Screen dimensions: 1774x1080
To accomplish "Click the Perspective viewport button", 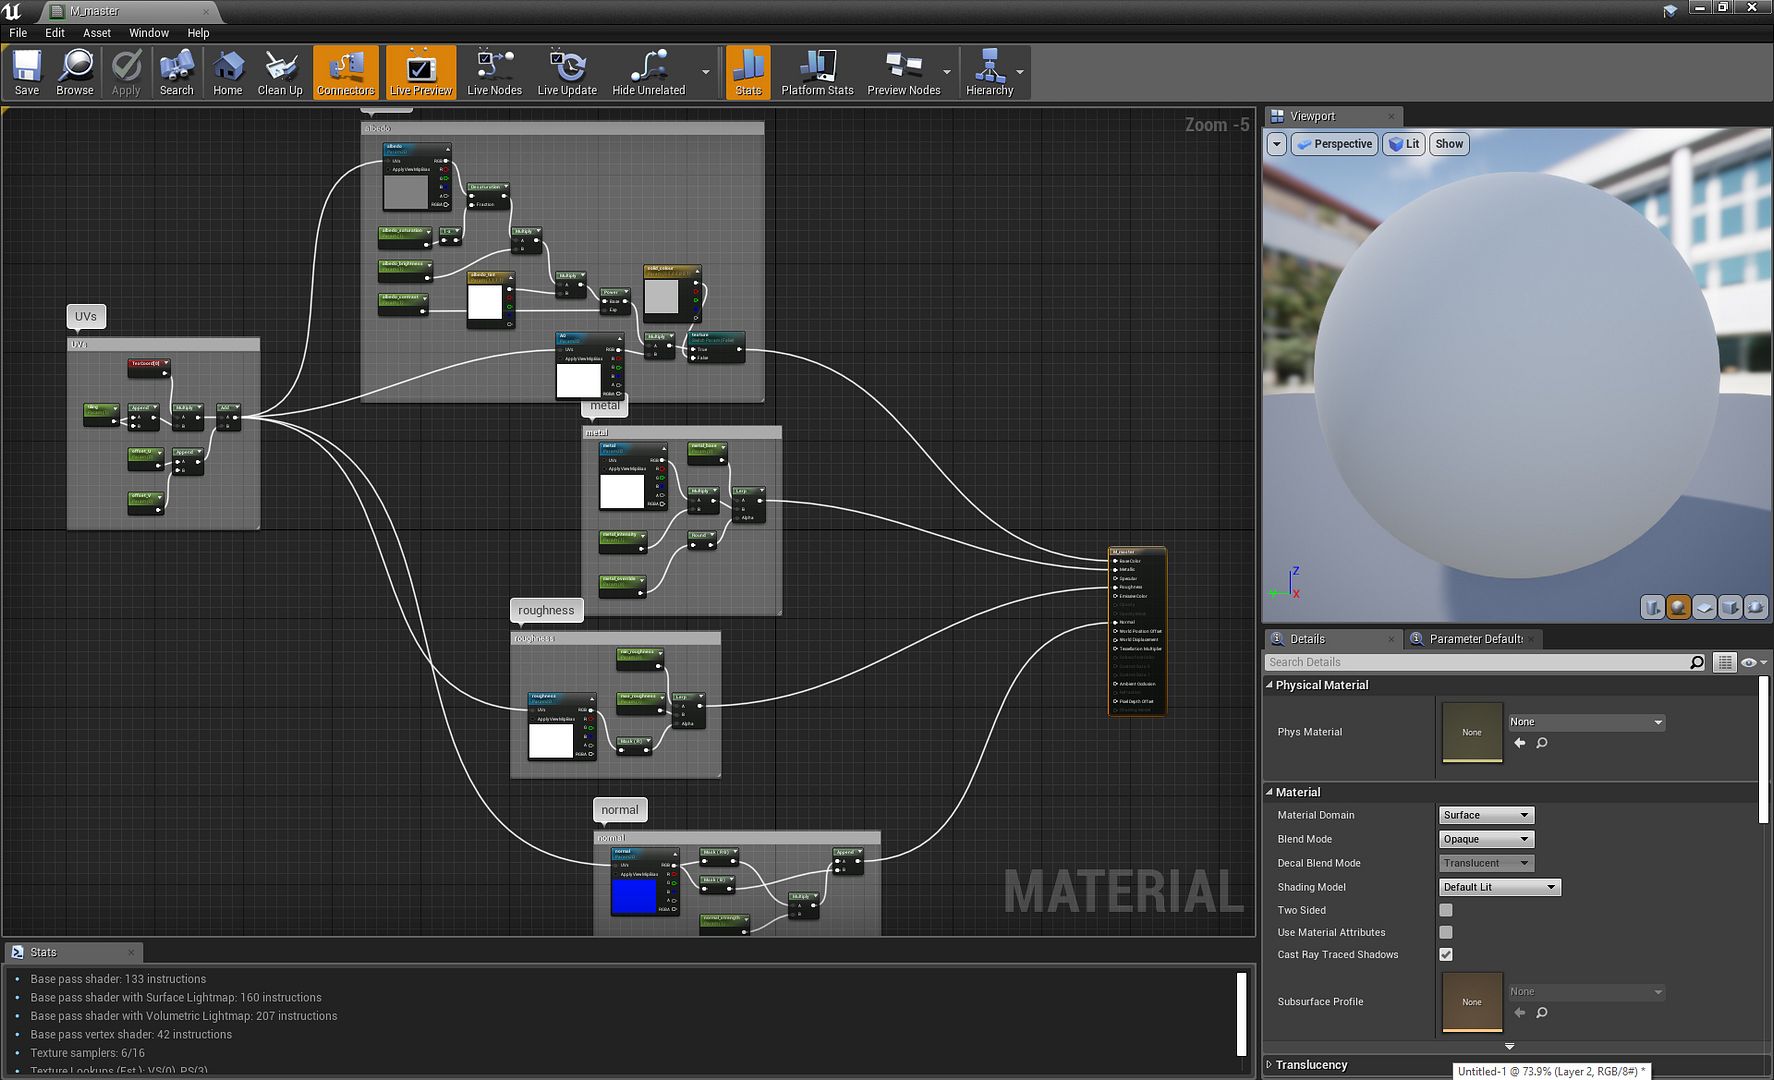I will coord(1334,144).
